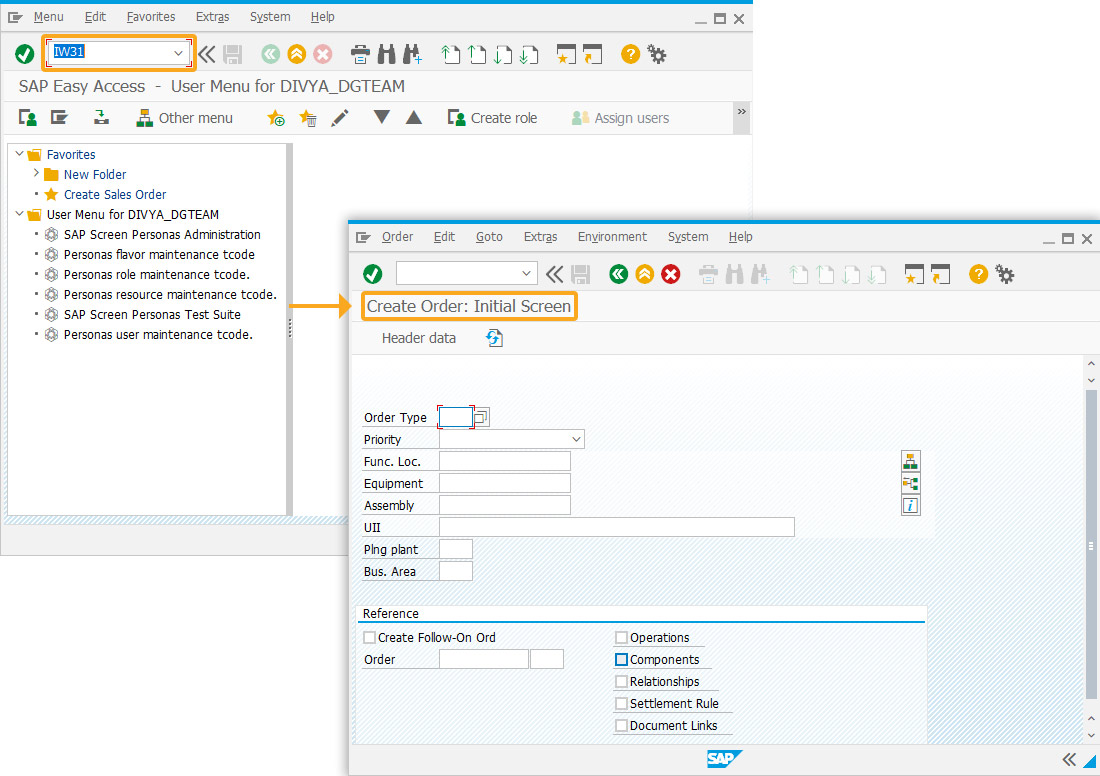This screenshot has height=776, width=1100.
Task: Open Order menu in Create Order window
Action: coord(397,237)
